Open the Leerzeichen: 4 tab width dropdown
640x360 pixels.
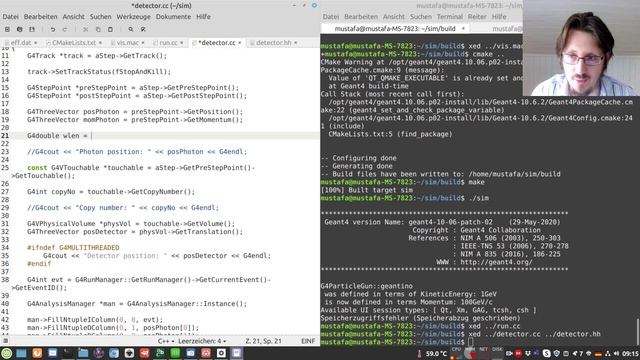202,341
